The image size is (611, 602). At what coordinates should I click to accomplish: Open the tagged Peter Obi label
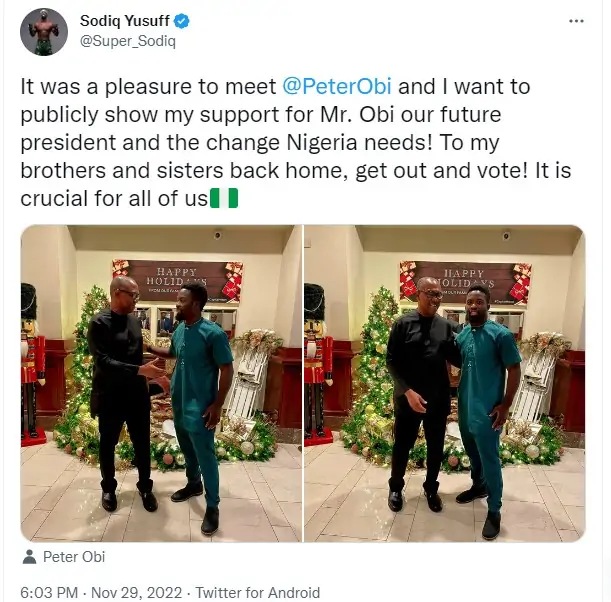coord(74,556)
